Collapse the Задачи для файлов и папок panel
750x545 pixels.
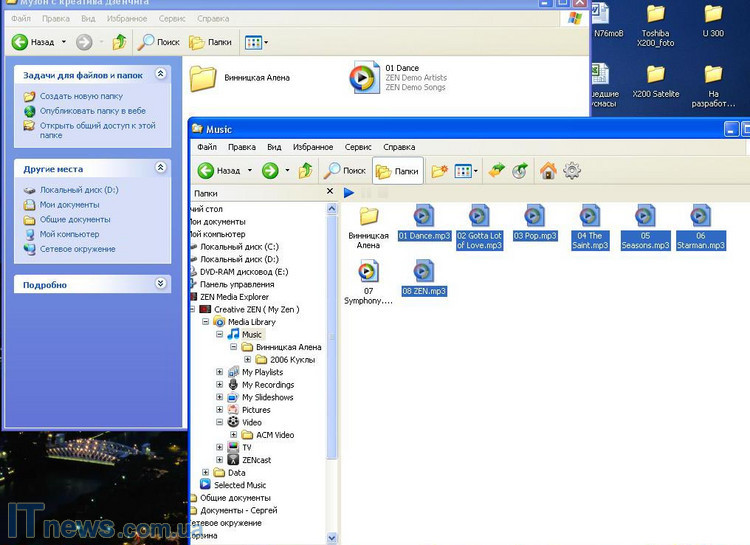(161, 75)
